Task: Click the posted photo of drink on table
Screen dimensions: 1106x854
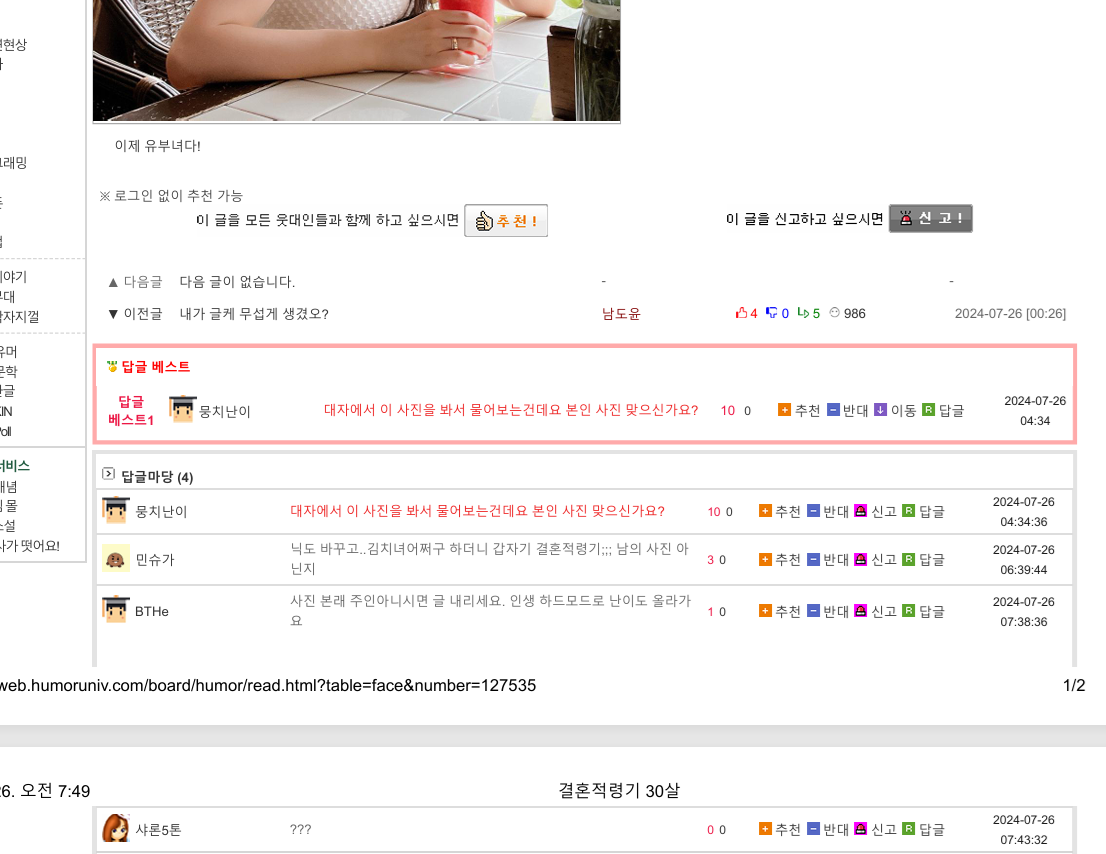Action: point(356,61)
